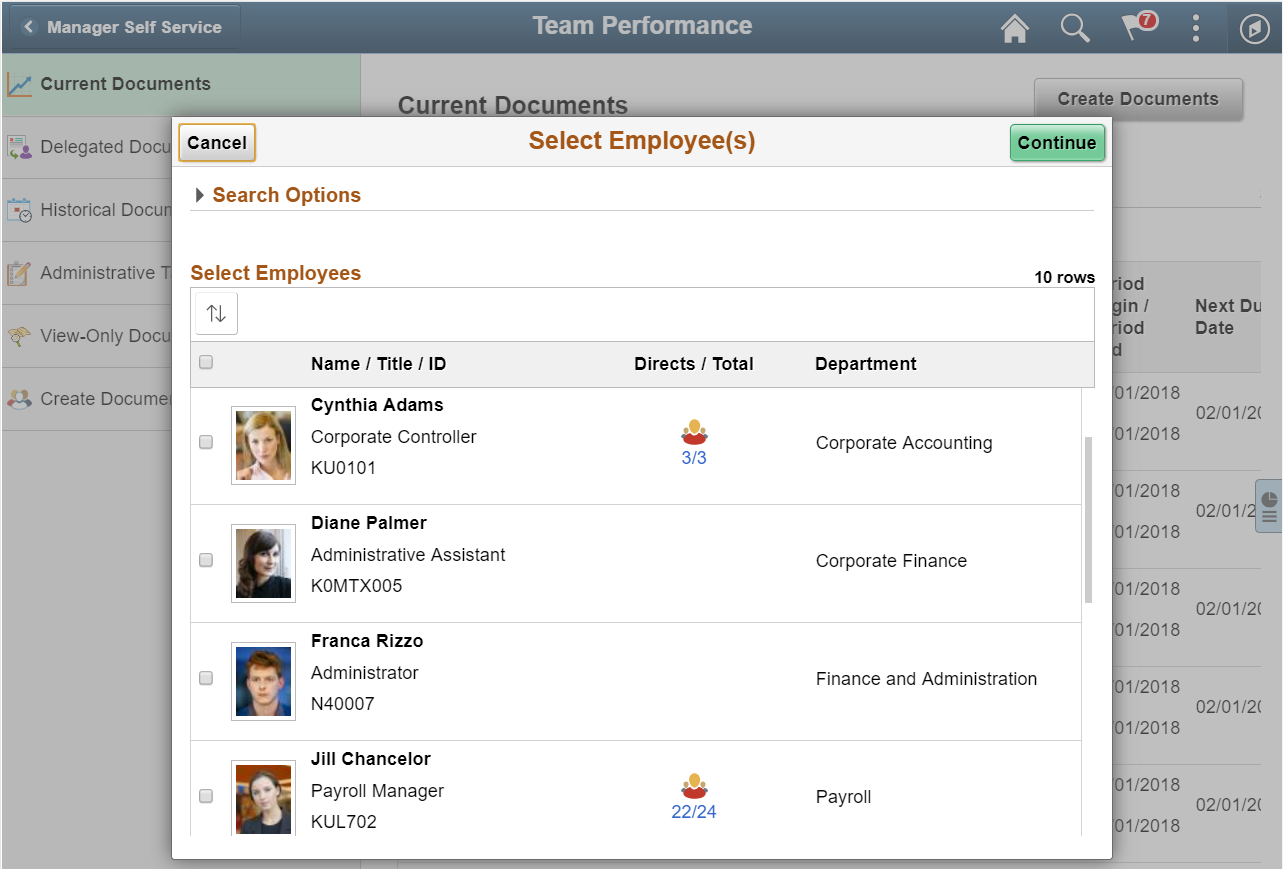
Task: Click the Corporate Accounting department cell
Action: pos(904,443)
